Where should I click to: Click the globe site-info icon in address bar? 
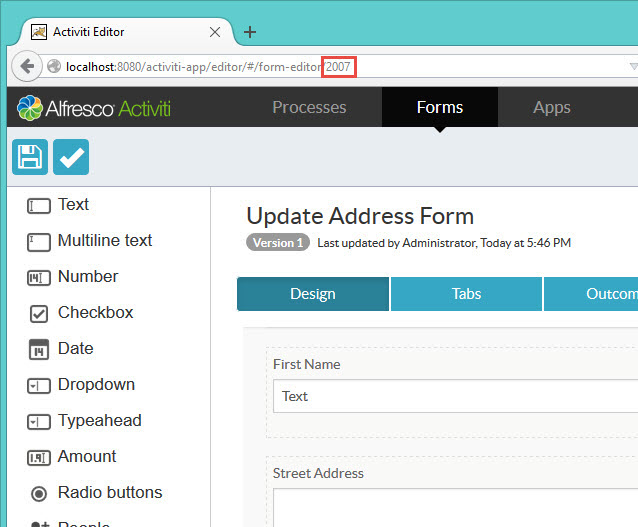click(x=54, y=66)
